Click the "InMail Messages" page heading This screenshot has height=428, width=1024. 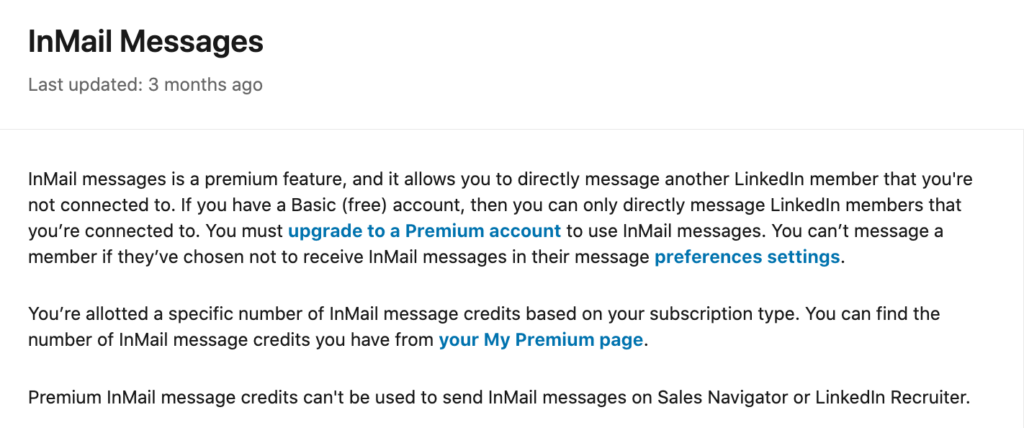tap(146, 42)
